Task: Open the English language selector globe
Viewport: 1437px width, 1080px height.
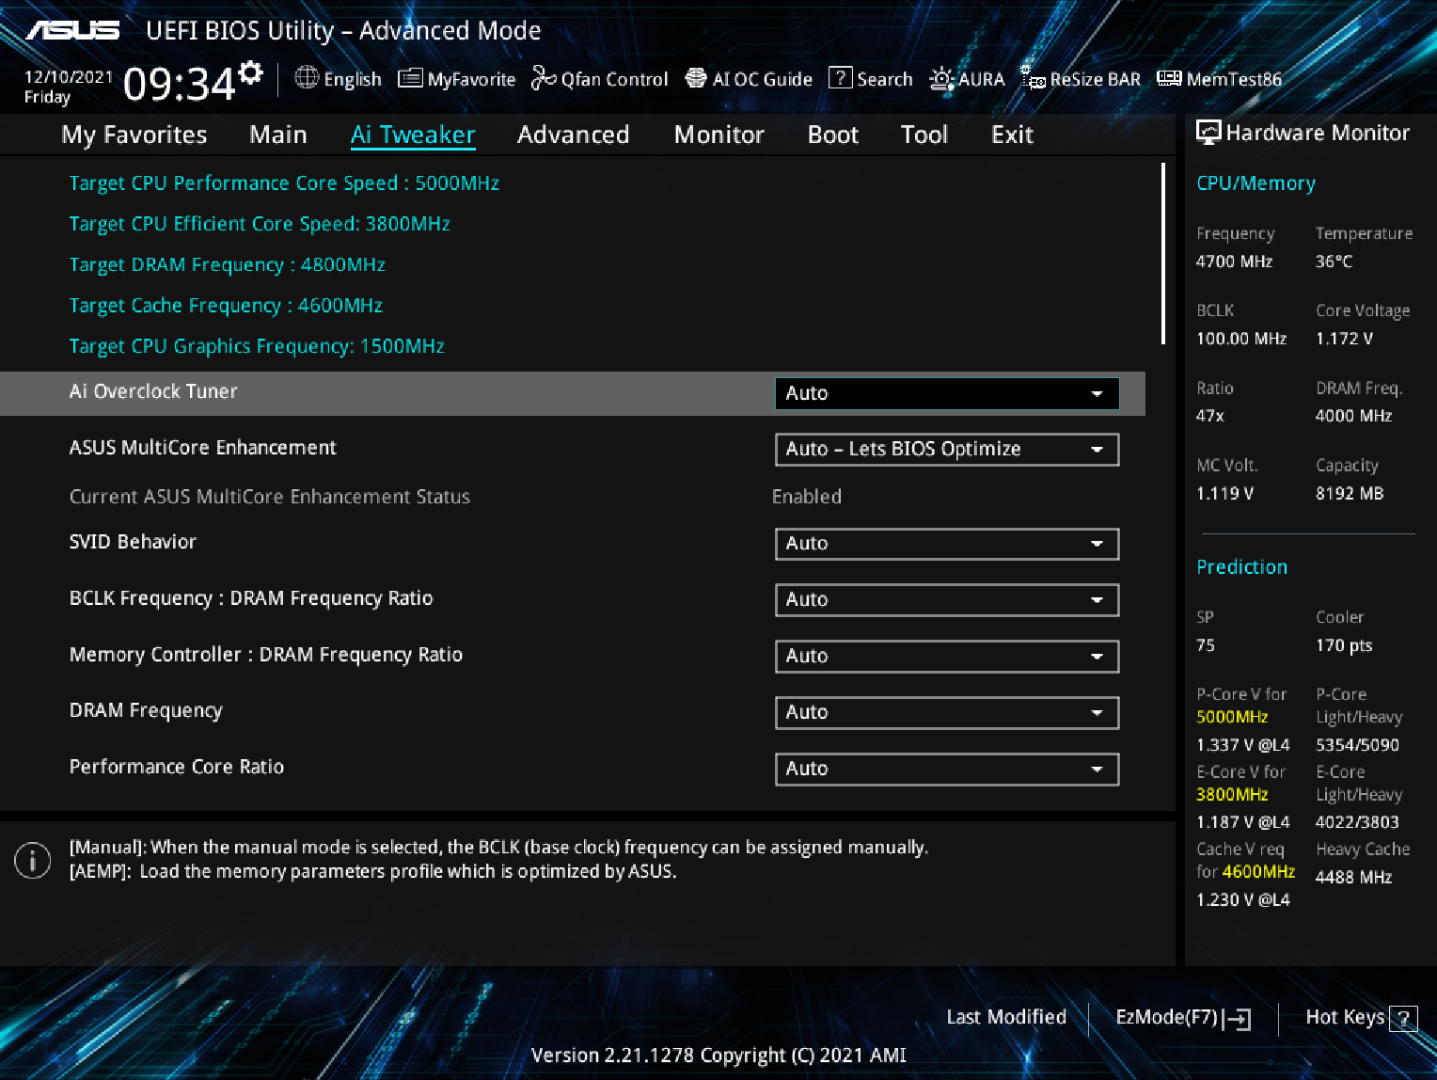Action: (307, 78)
